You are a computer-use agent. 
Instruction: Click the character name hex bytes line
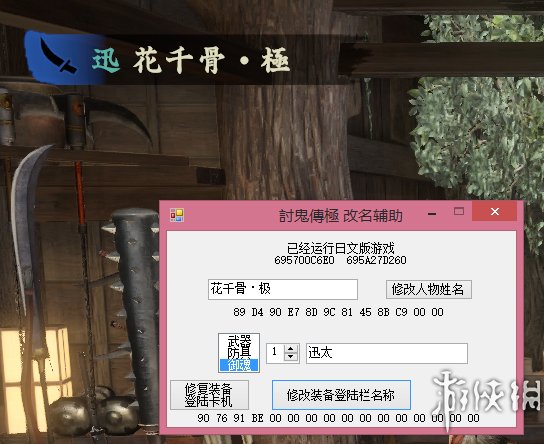339,313
